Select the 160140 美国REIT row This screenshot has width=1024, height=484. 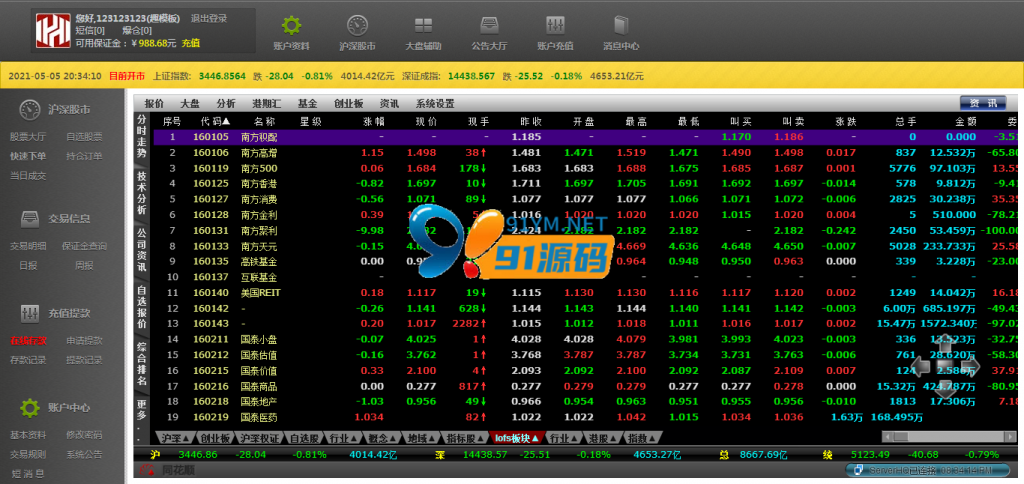[x=585, y=293]
